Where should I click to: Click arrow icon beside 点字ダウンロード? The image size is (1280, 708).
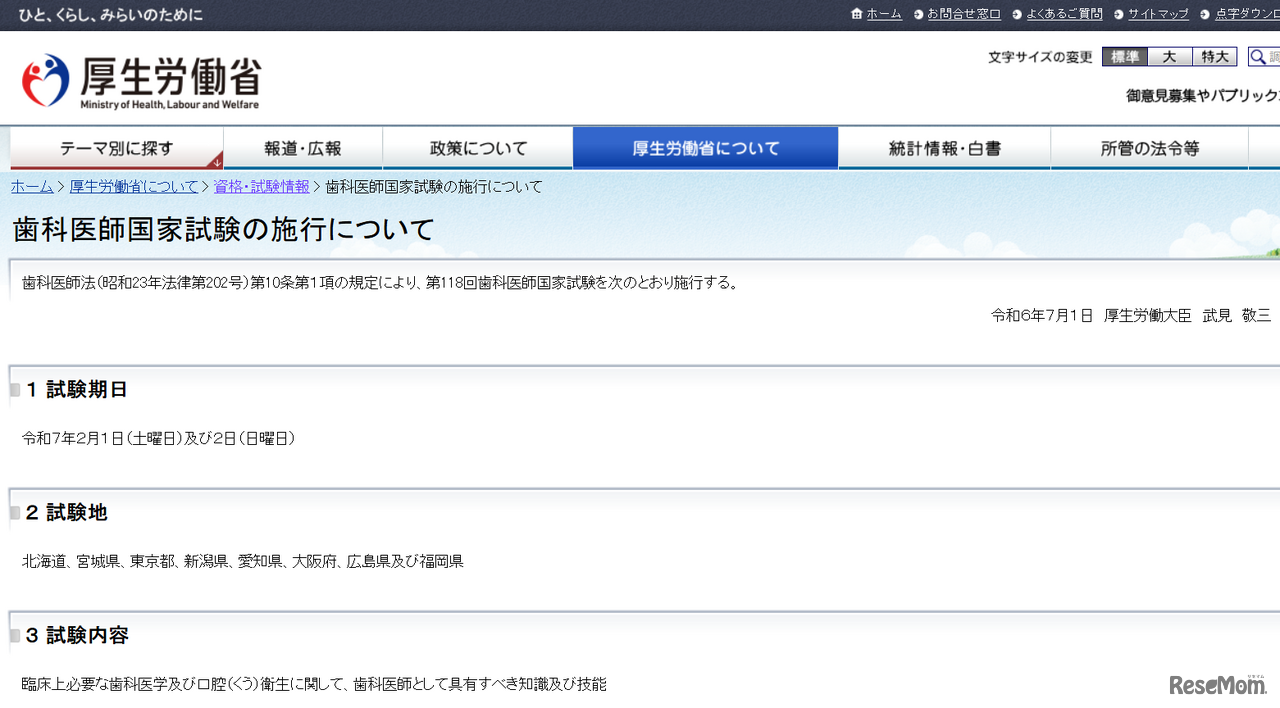pos(1205,14)
